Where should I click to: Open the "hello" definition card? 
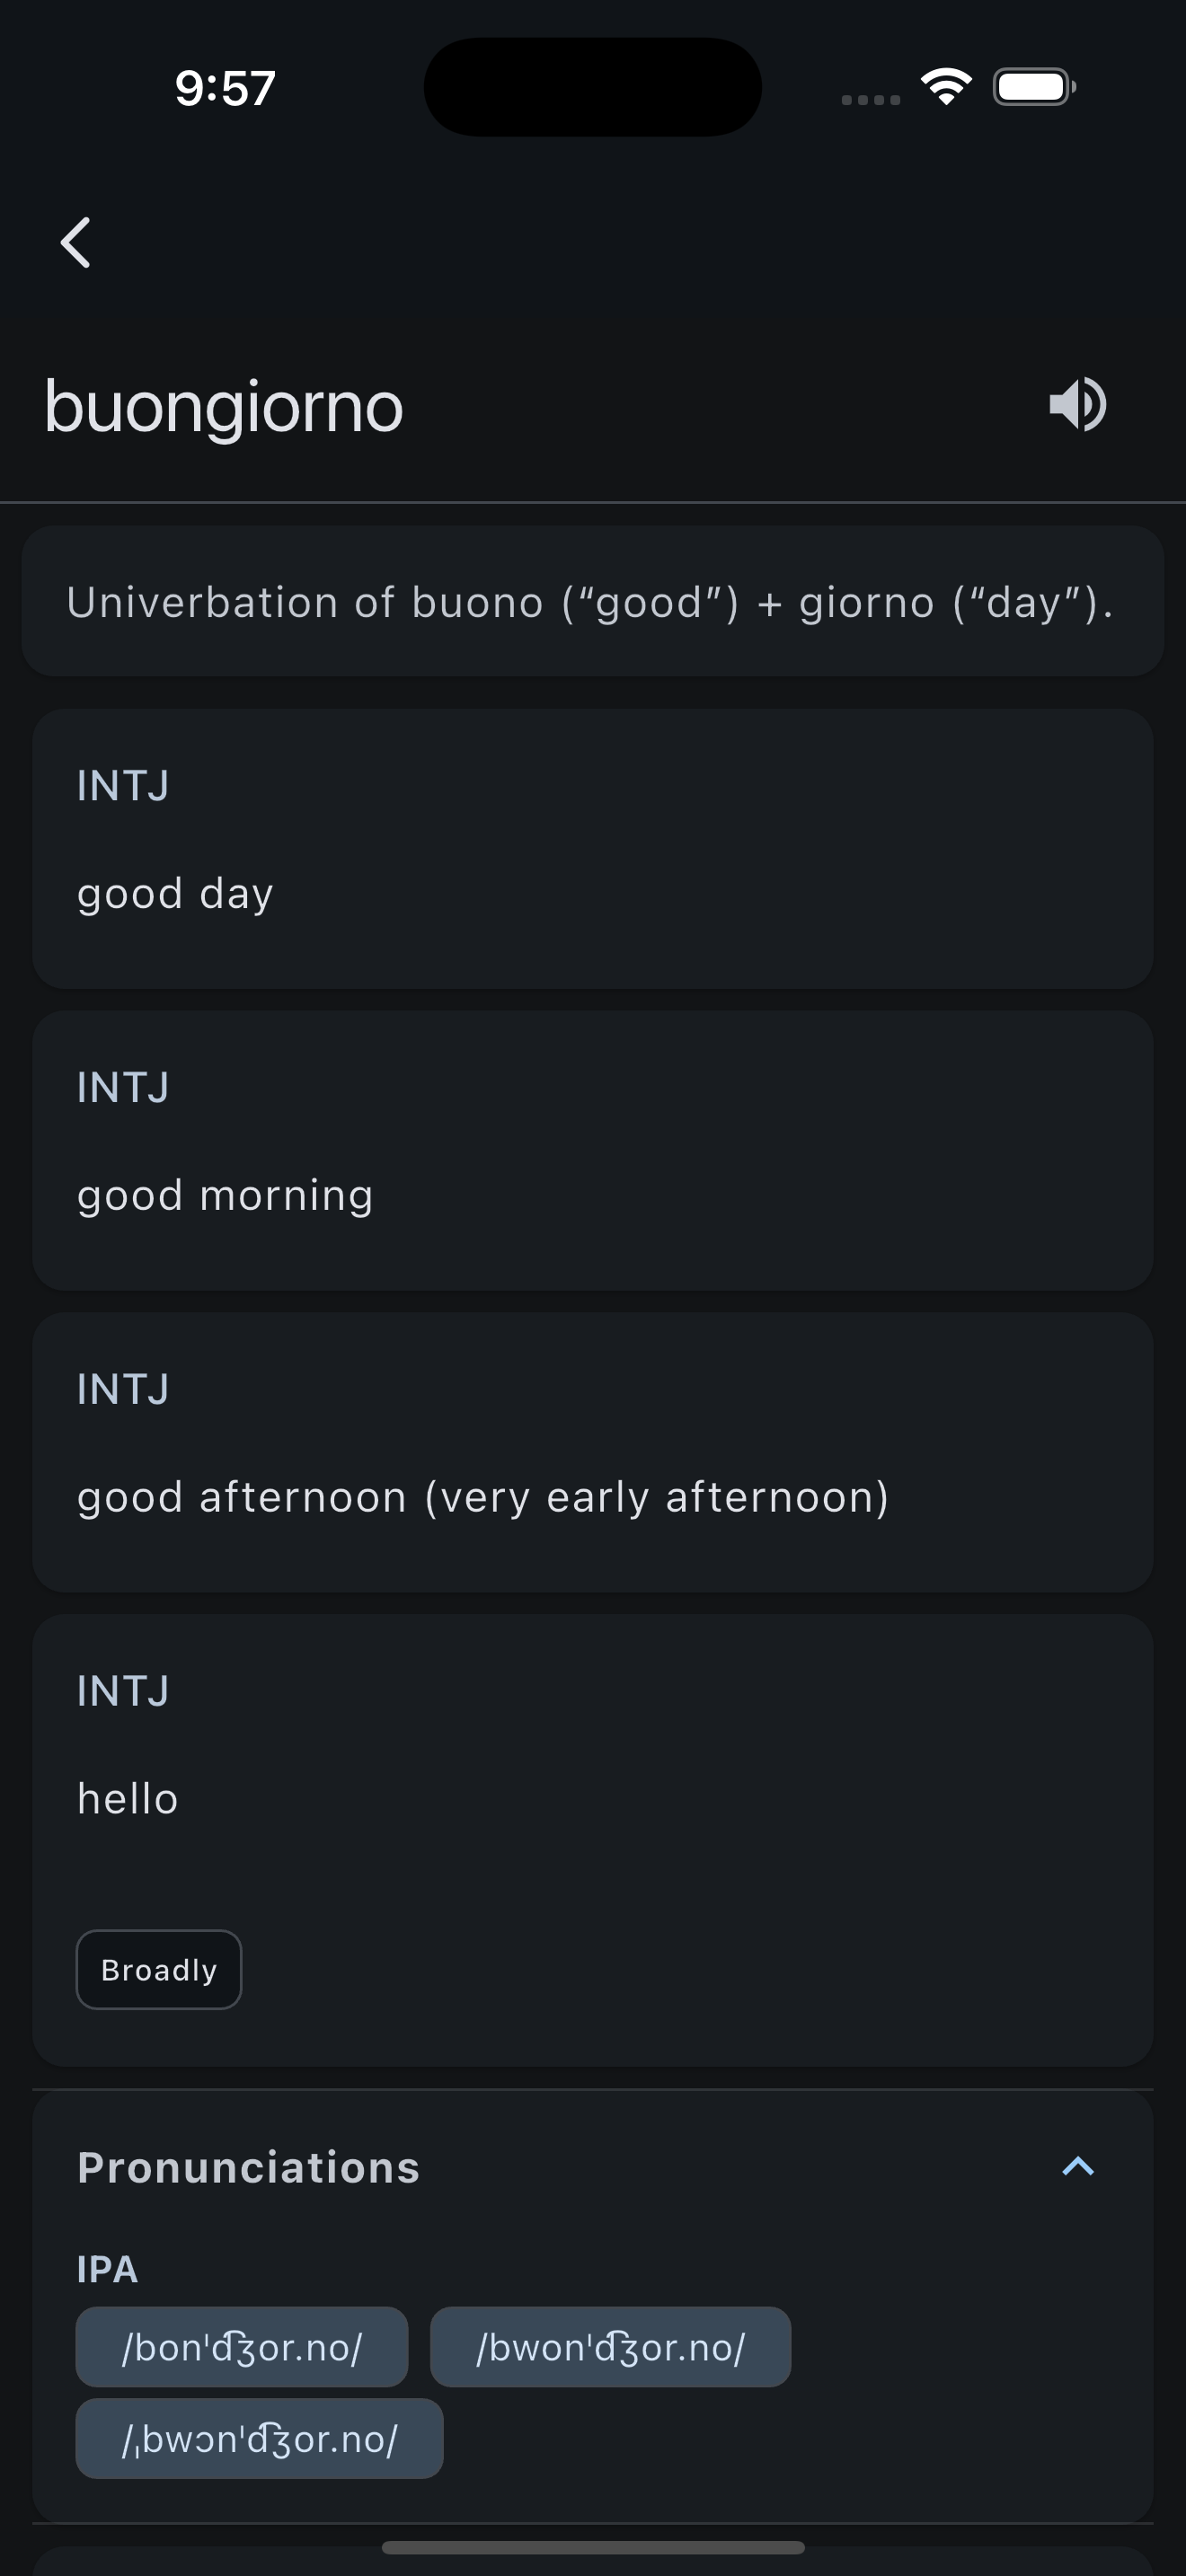click(x=592, y=1800)
